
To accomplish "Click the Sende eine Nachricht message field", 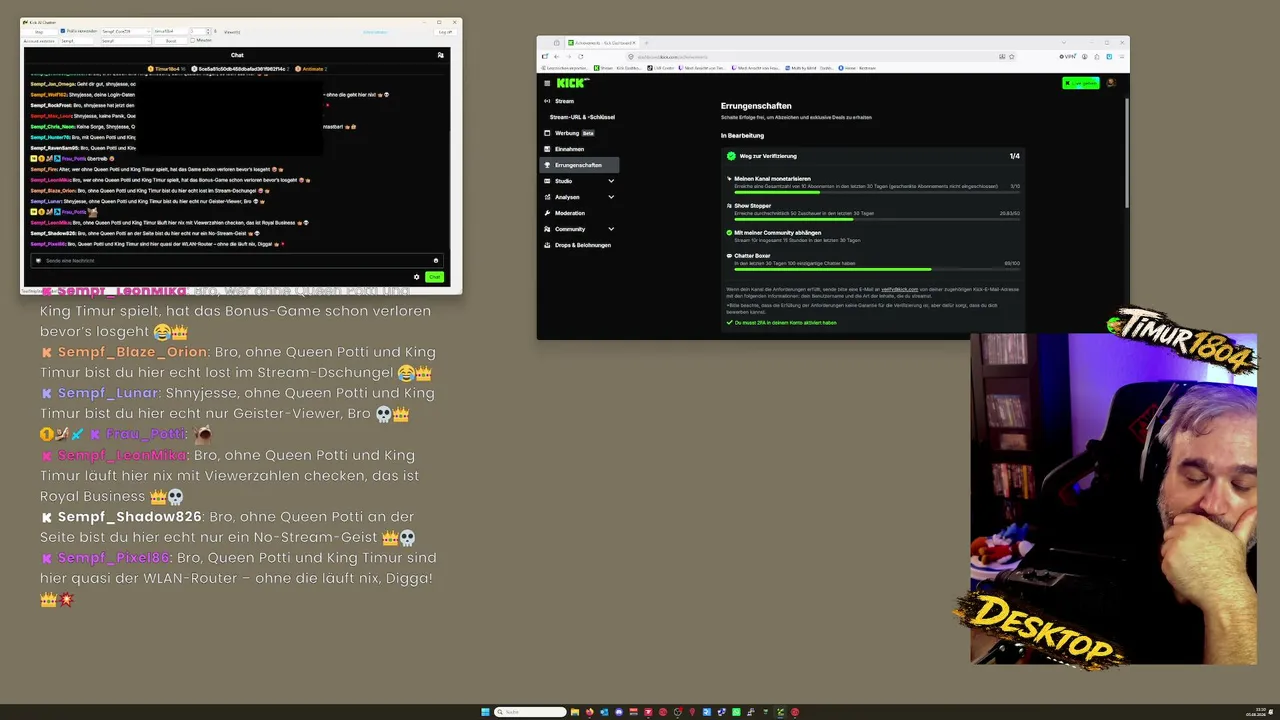I will pyautogui.click(x=236, y=260).
